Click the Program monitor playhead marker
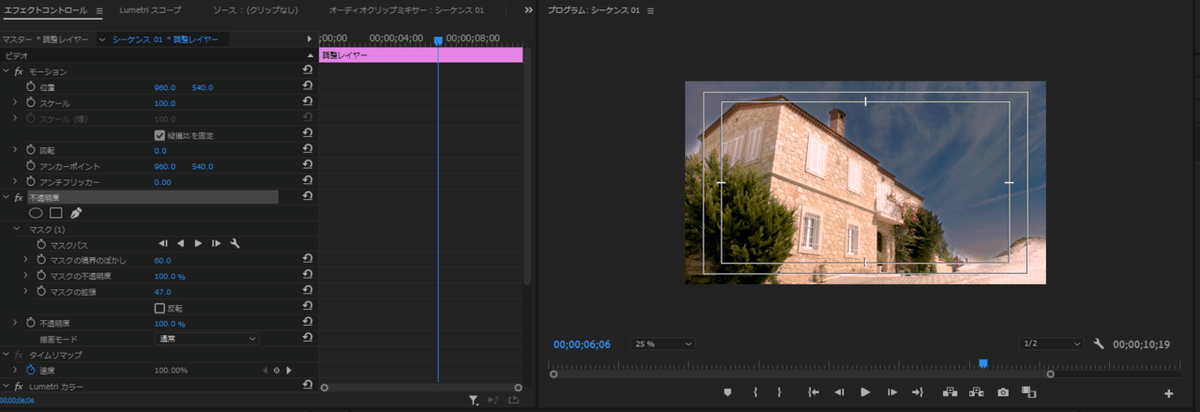Screen dimensions: 1200x412 pyautogui.click(x=983, y=364)
